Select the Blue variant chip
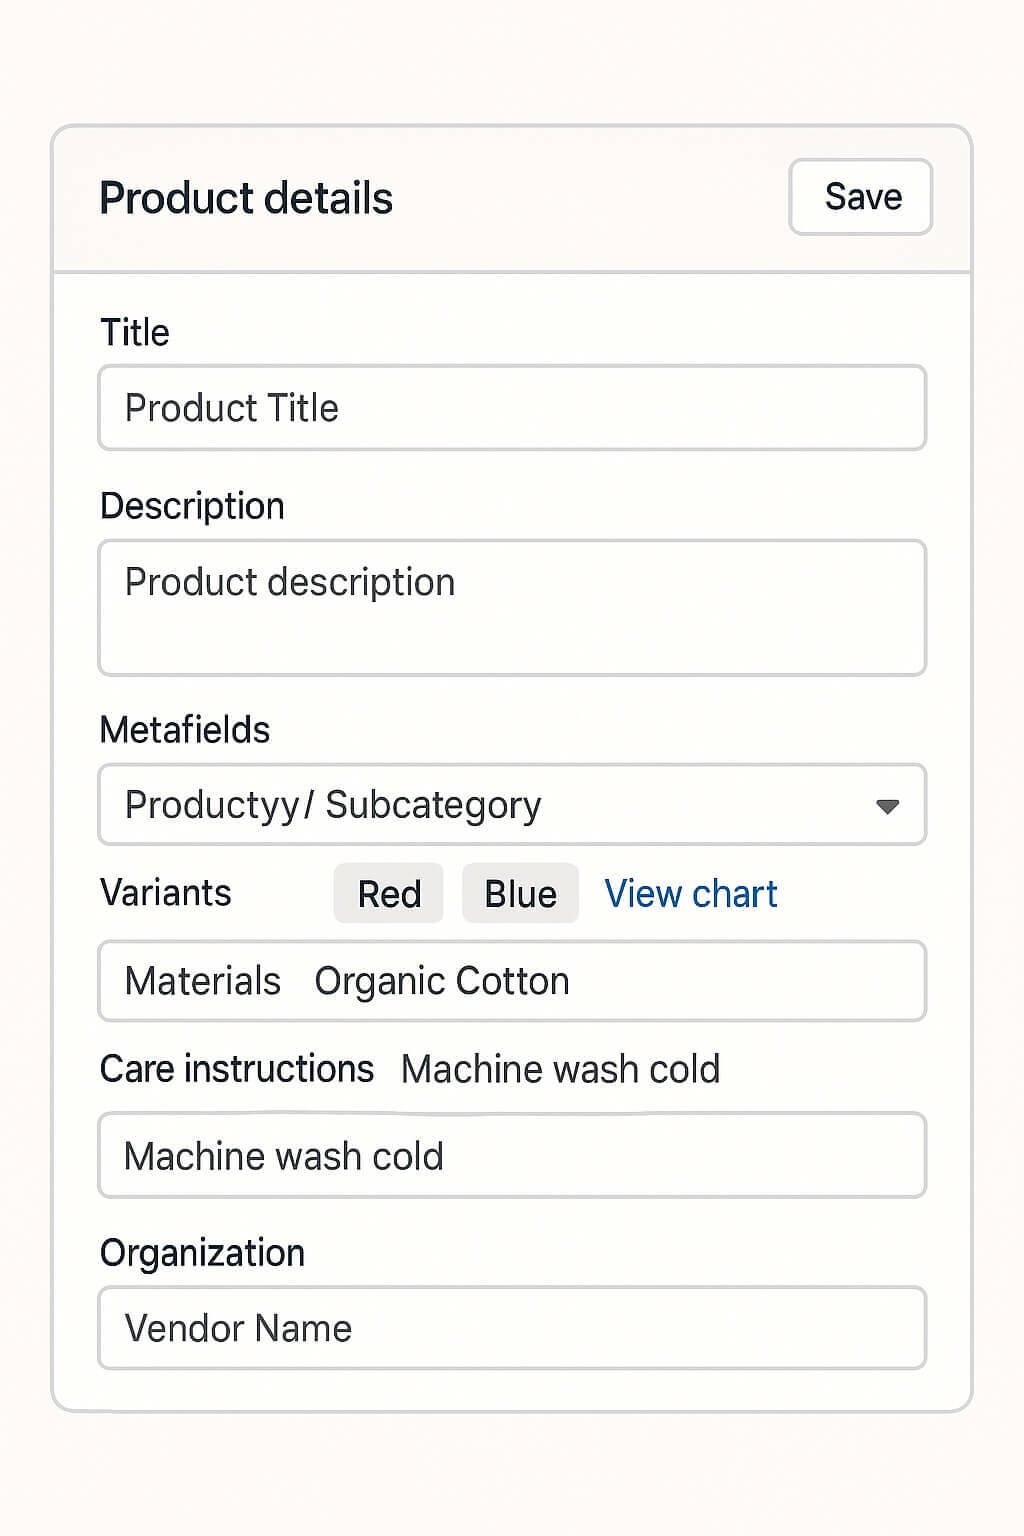This screenshot has width=1024, height=1536. (520, 893)
